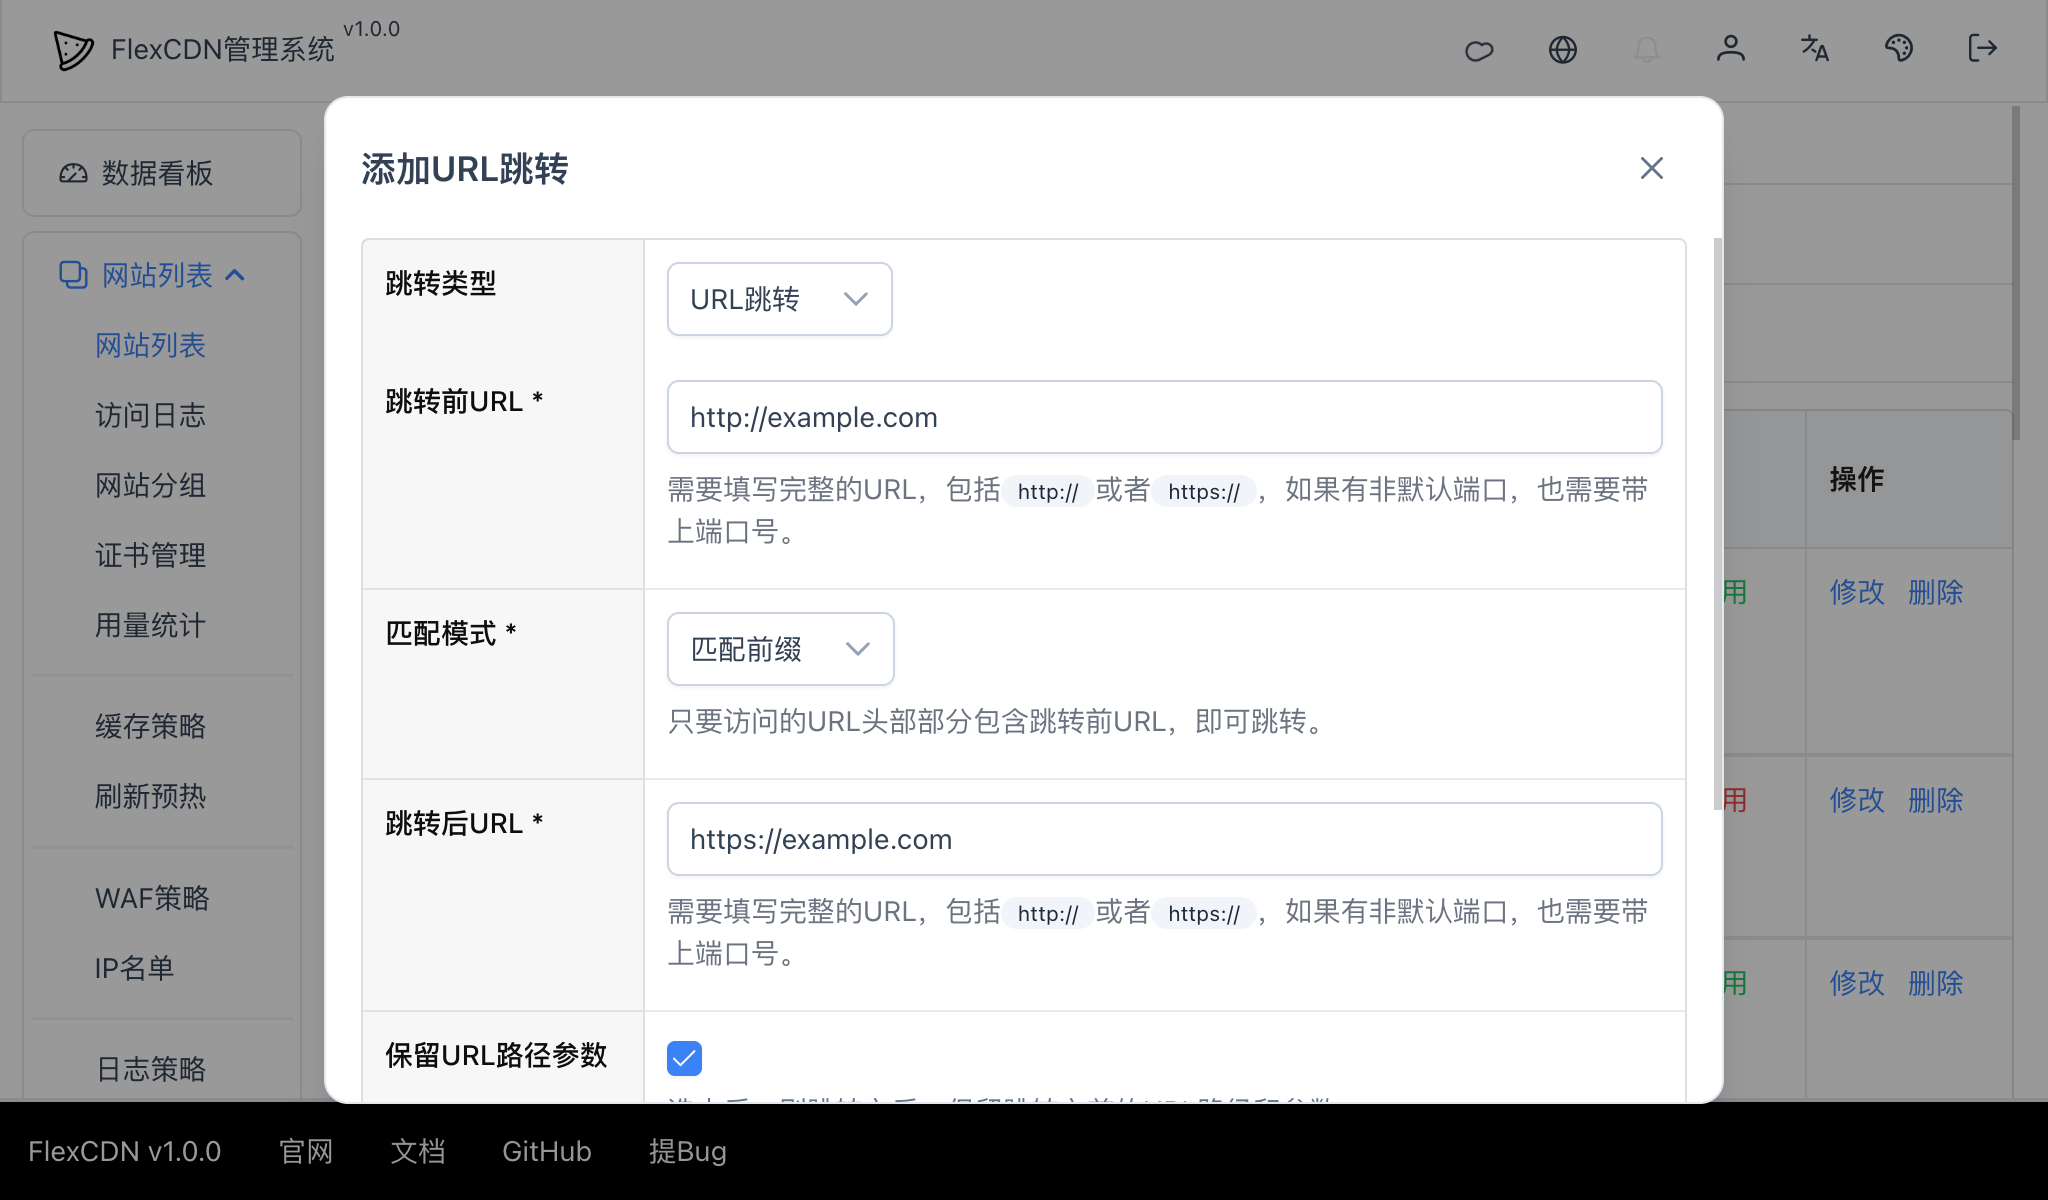The height and width of the screenshot is (1200, 2048).
Task: Open the 跳转类型 dropdown showing URL跳转
Action: click(x=779, y=298)
